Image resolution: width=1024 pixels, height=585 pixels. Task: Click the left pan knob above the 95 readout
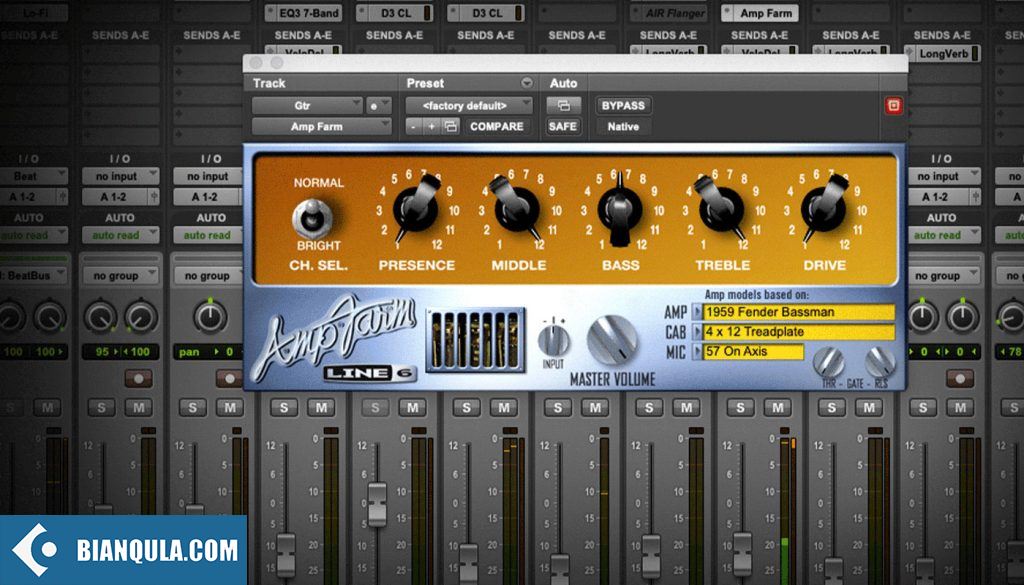pyautogui.click(x=100, y=317)
